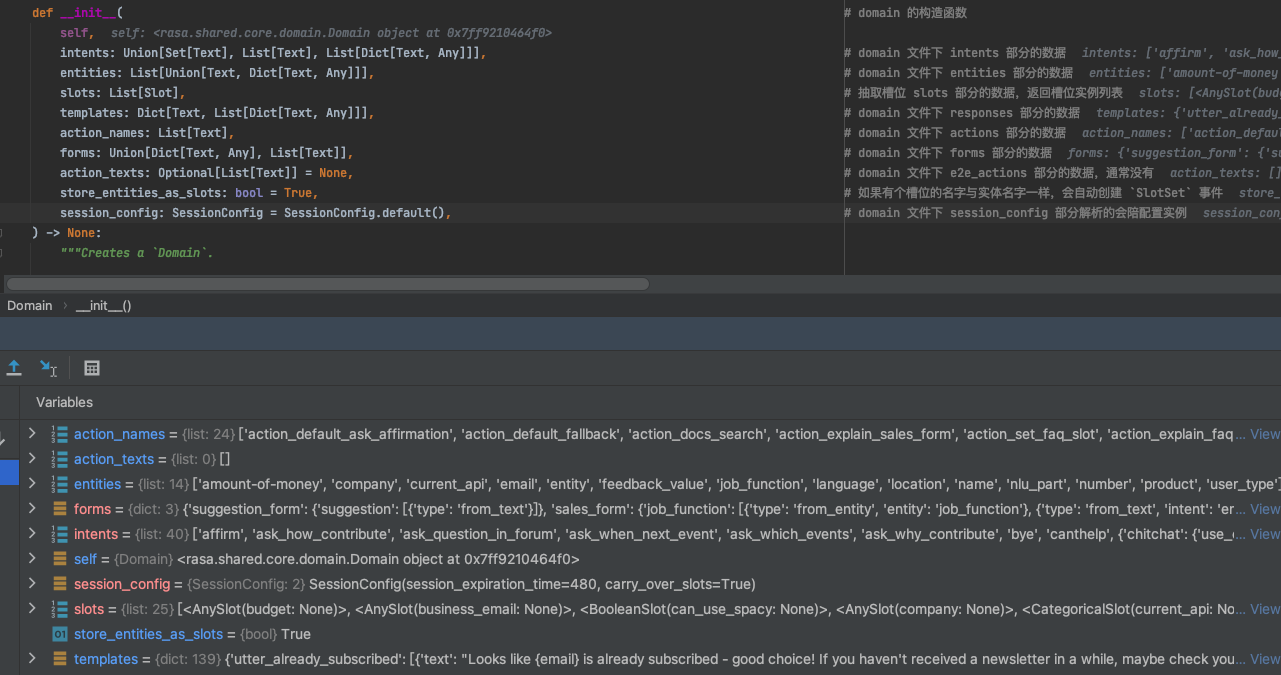Click the Step Out up-arrow icon
1281x675 pixels.
coord(14,368)
